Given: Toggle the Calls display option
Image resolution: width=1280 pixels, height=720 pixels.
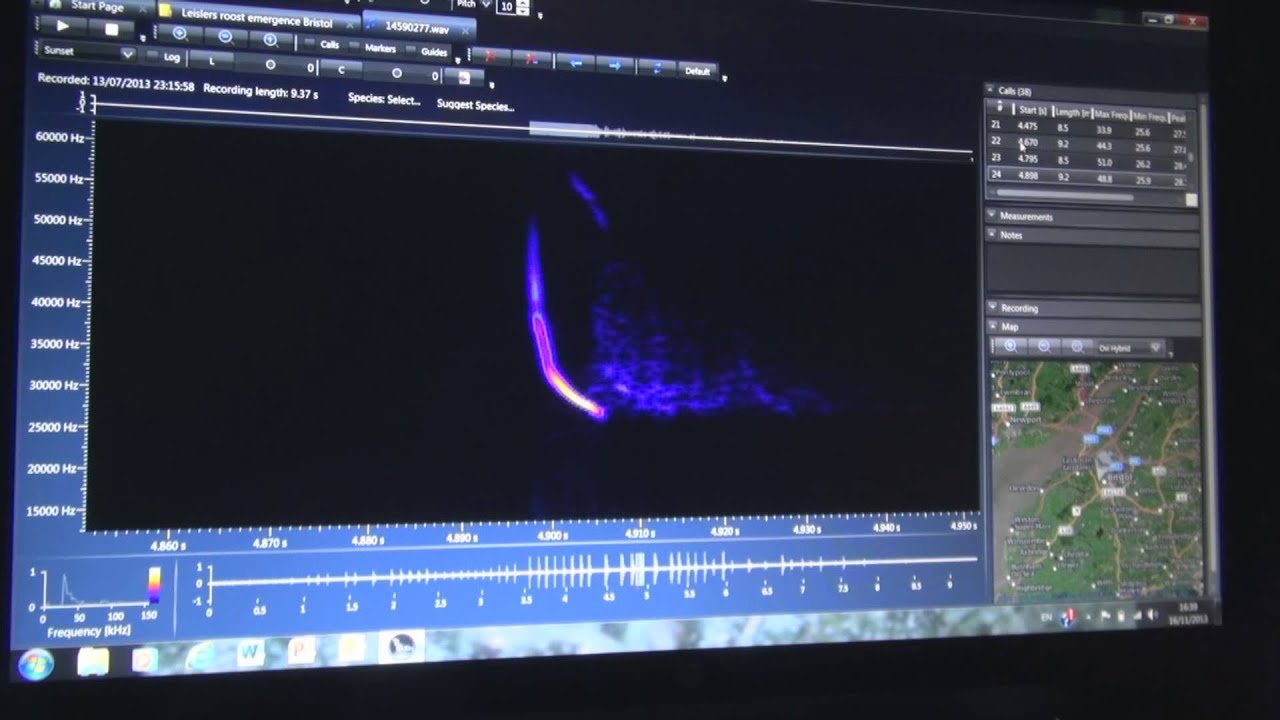Looking at the screenshot, I should [323, 44].
